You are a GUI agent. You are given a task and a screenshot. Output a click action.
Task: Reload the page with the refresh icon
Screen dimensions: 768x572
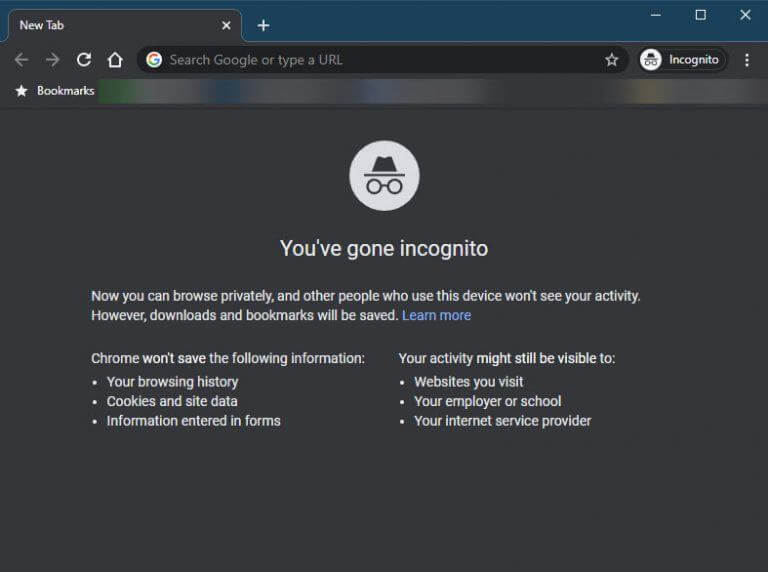pyautogui.click(x=84, y=60)
